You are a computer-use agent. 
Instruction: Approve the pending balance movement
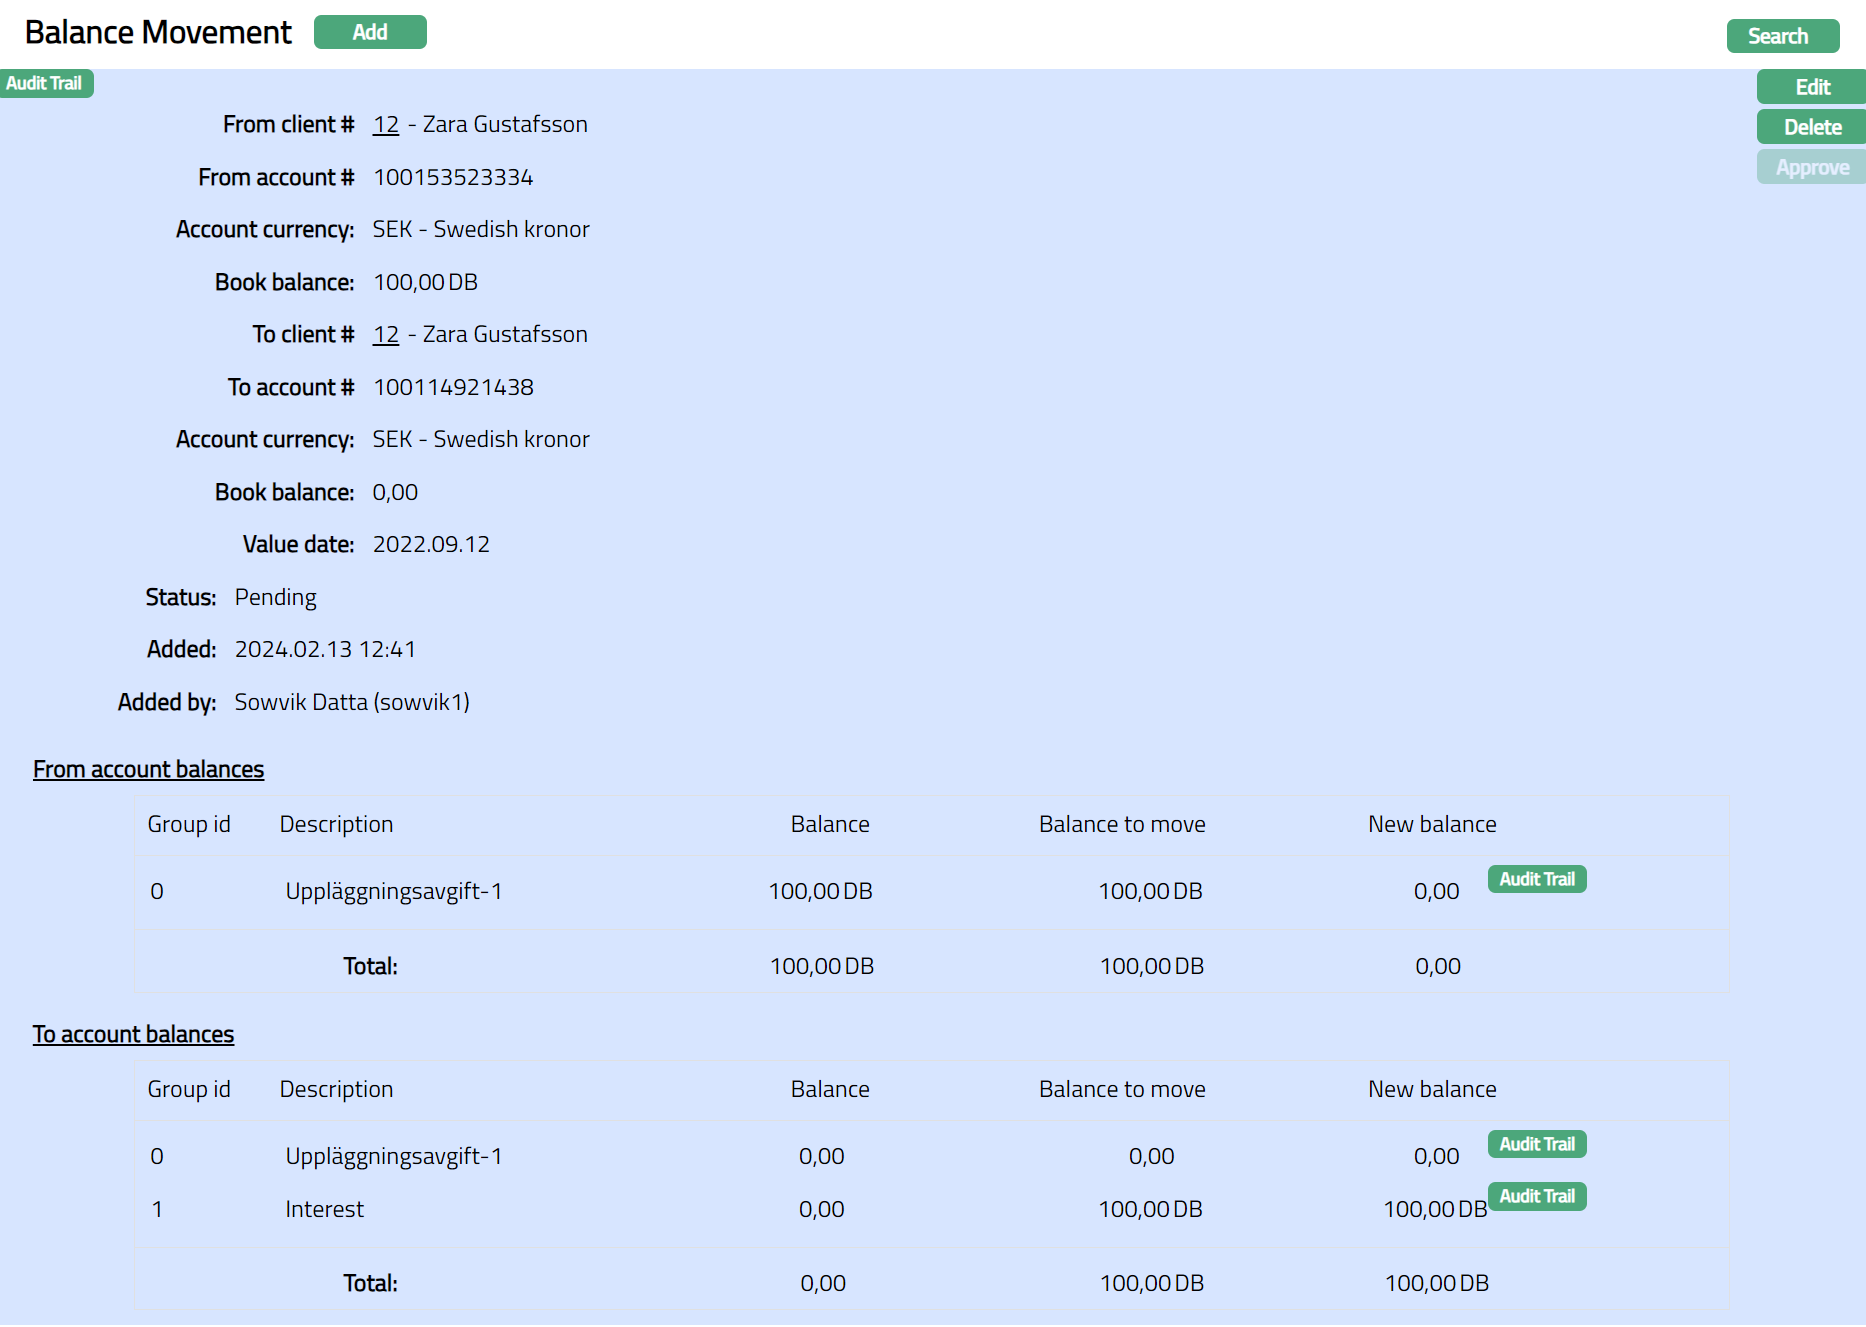1811,167
